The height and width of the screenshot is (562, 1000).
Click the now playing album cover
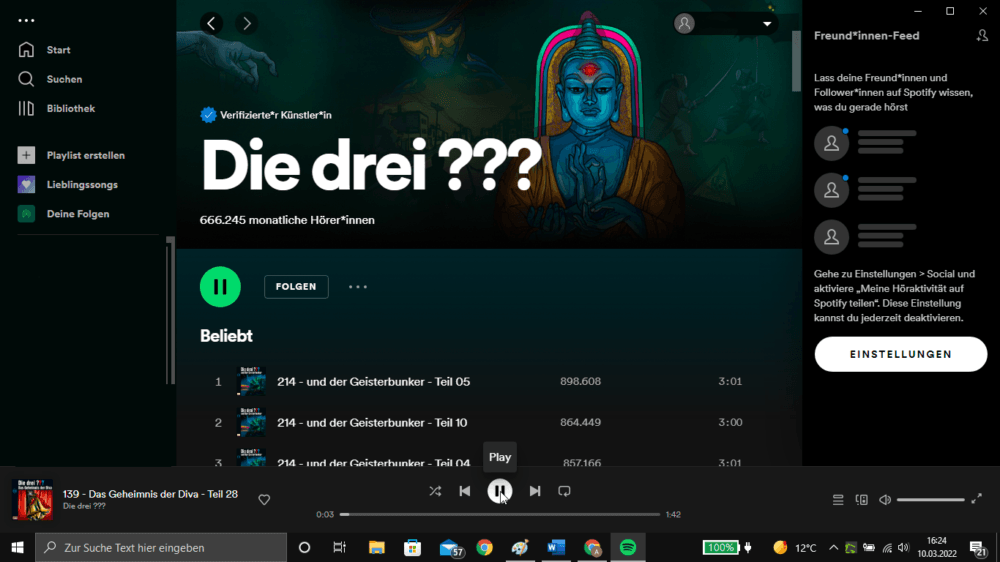(x=32, y=499)
